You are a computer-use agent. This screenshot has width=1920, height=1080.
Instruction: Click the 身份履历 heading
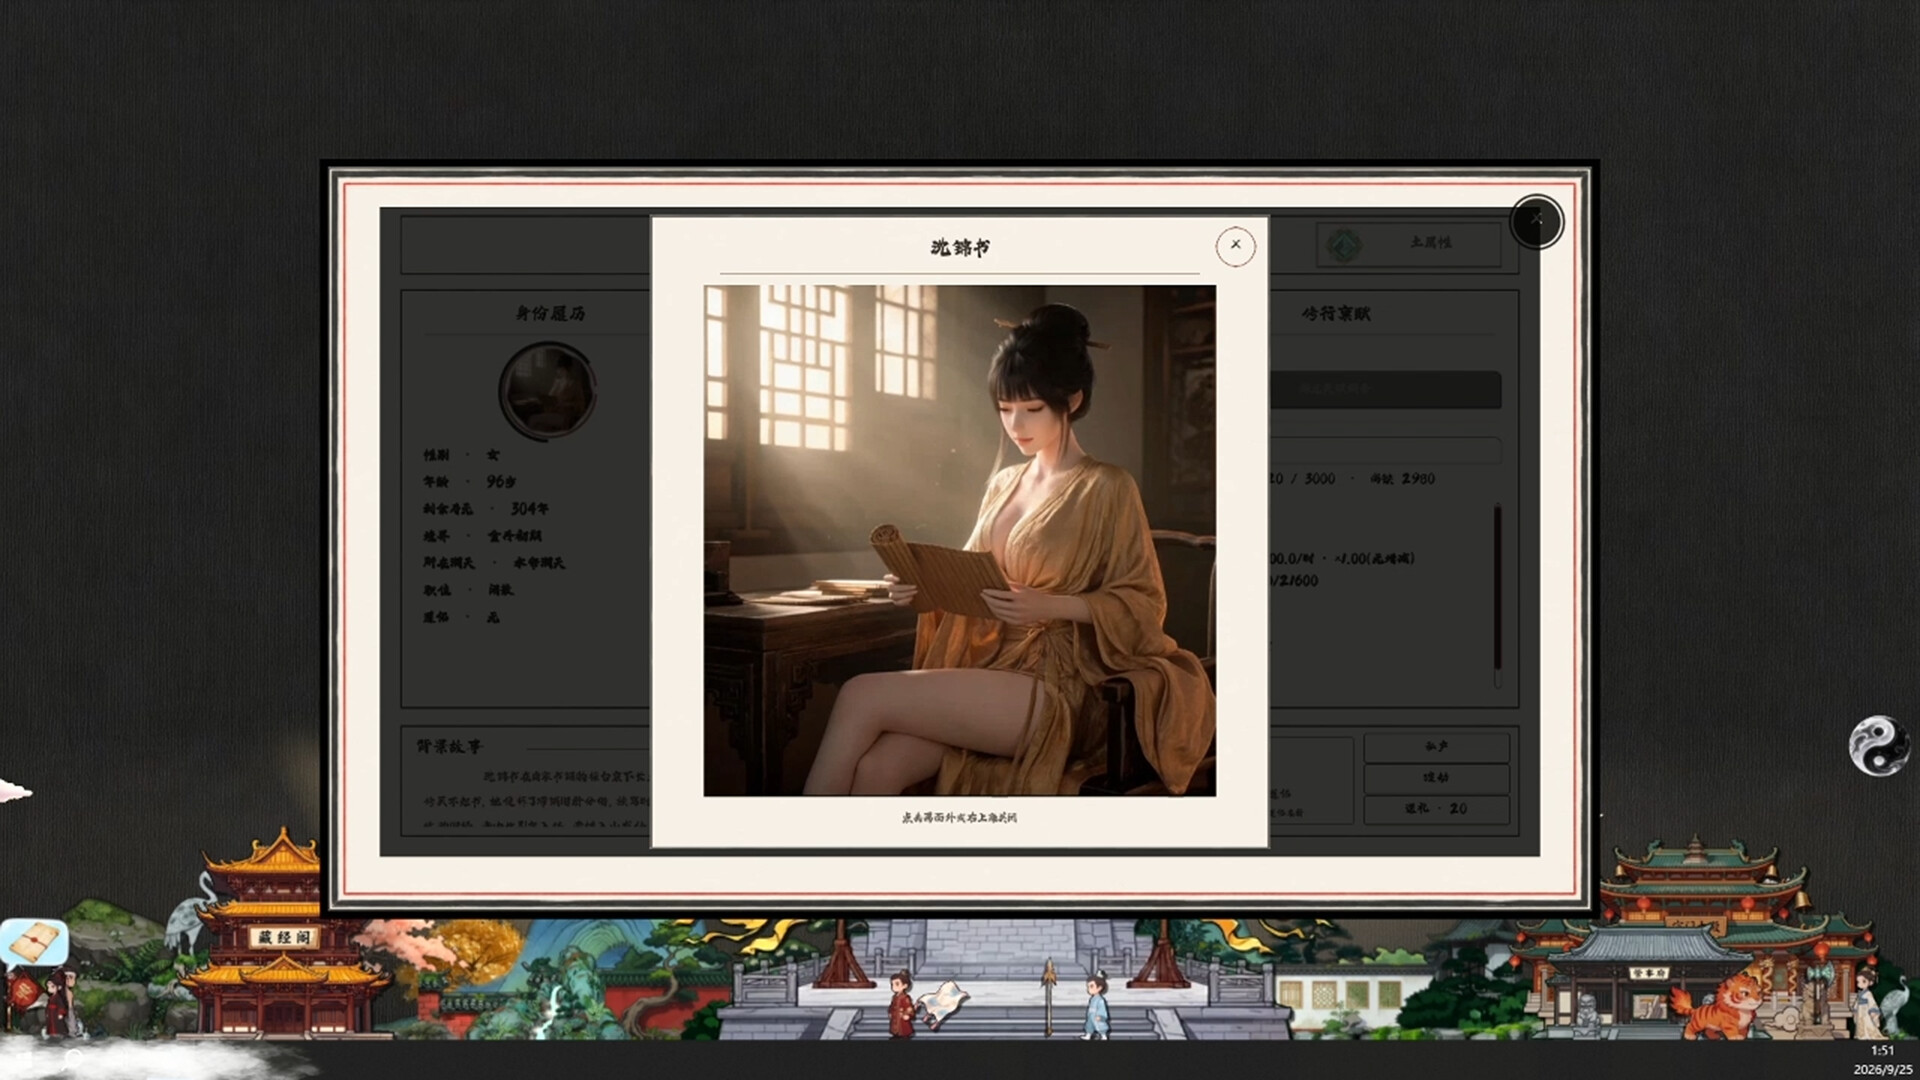[550, 313]
